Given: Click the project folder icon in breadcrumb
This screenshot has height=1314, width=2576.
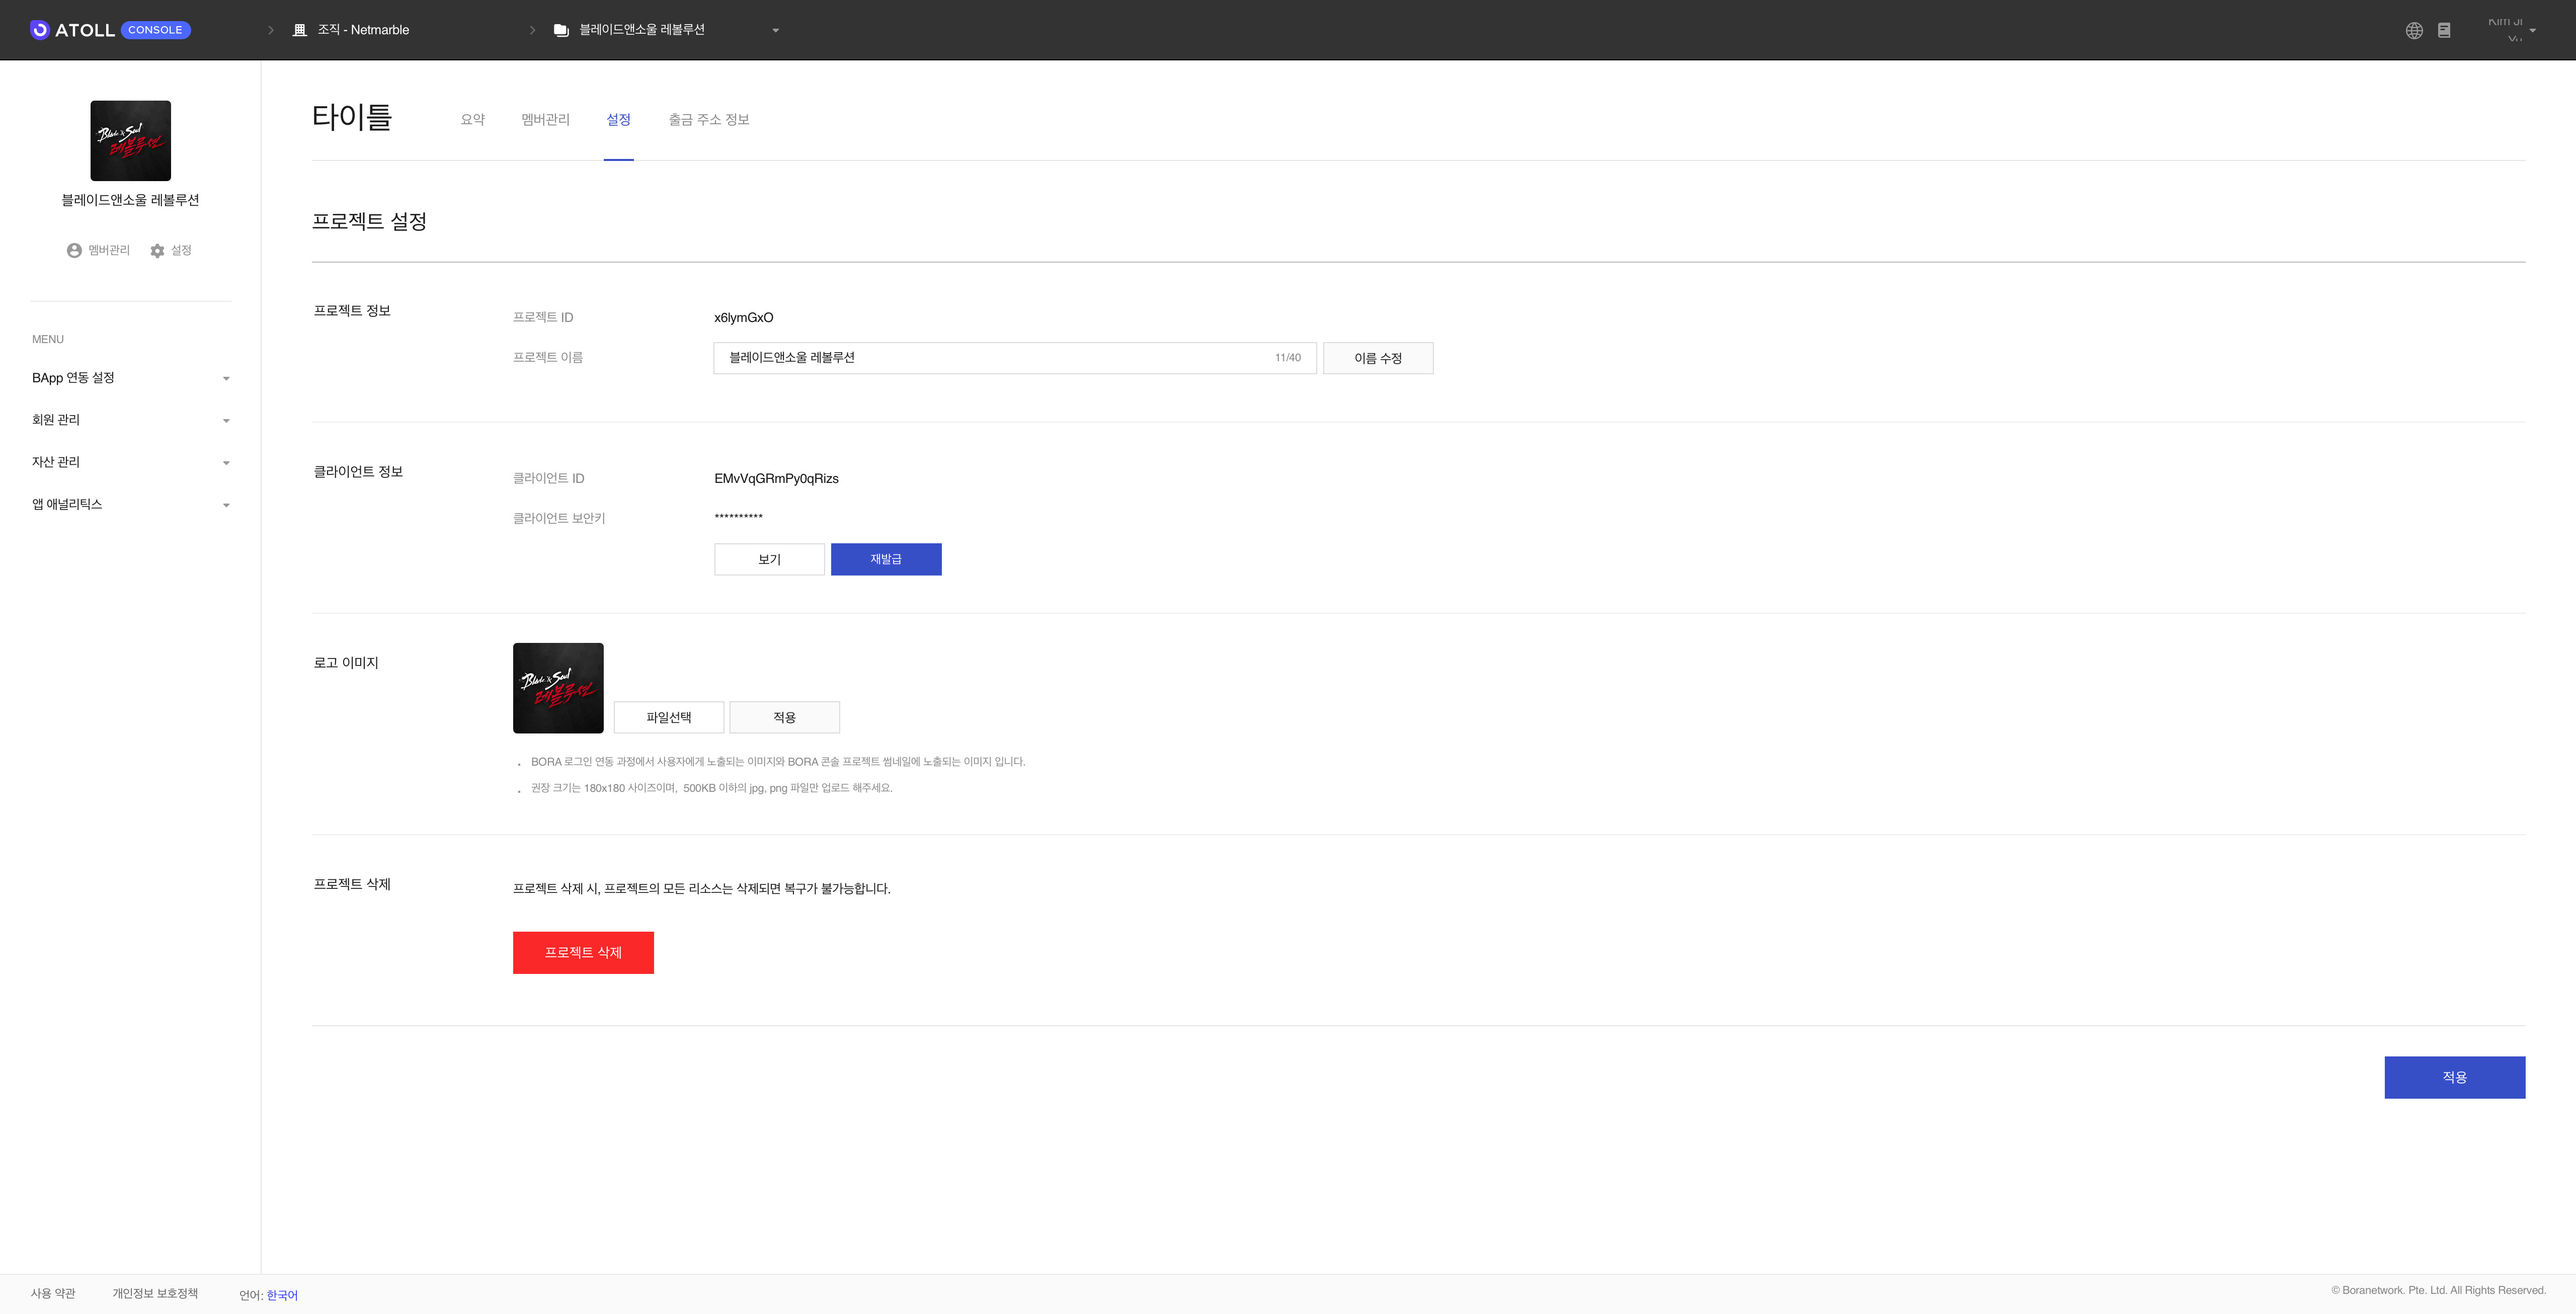Looking at the screenshot, I should pyautogui.click(x=562, y=30).
